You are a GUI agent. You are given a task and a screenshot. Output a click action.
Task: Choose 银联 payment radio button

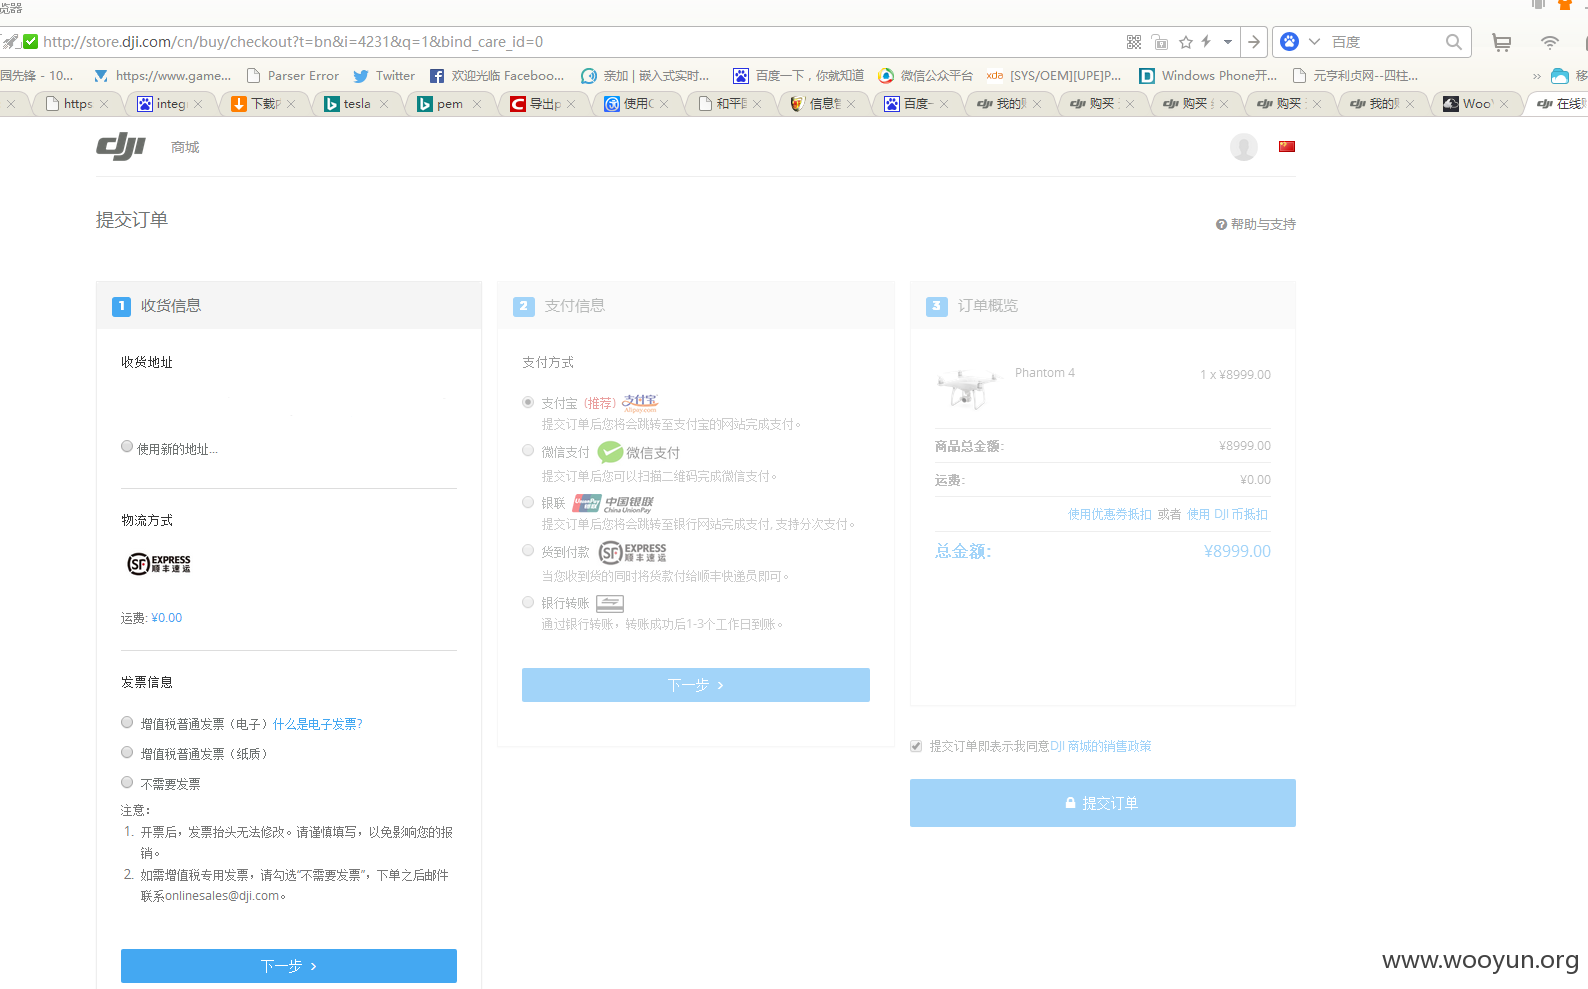528,502
